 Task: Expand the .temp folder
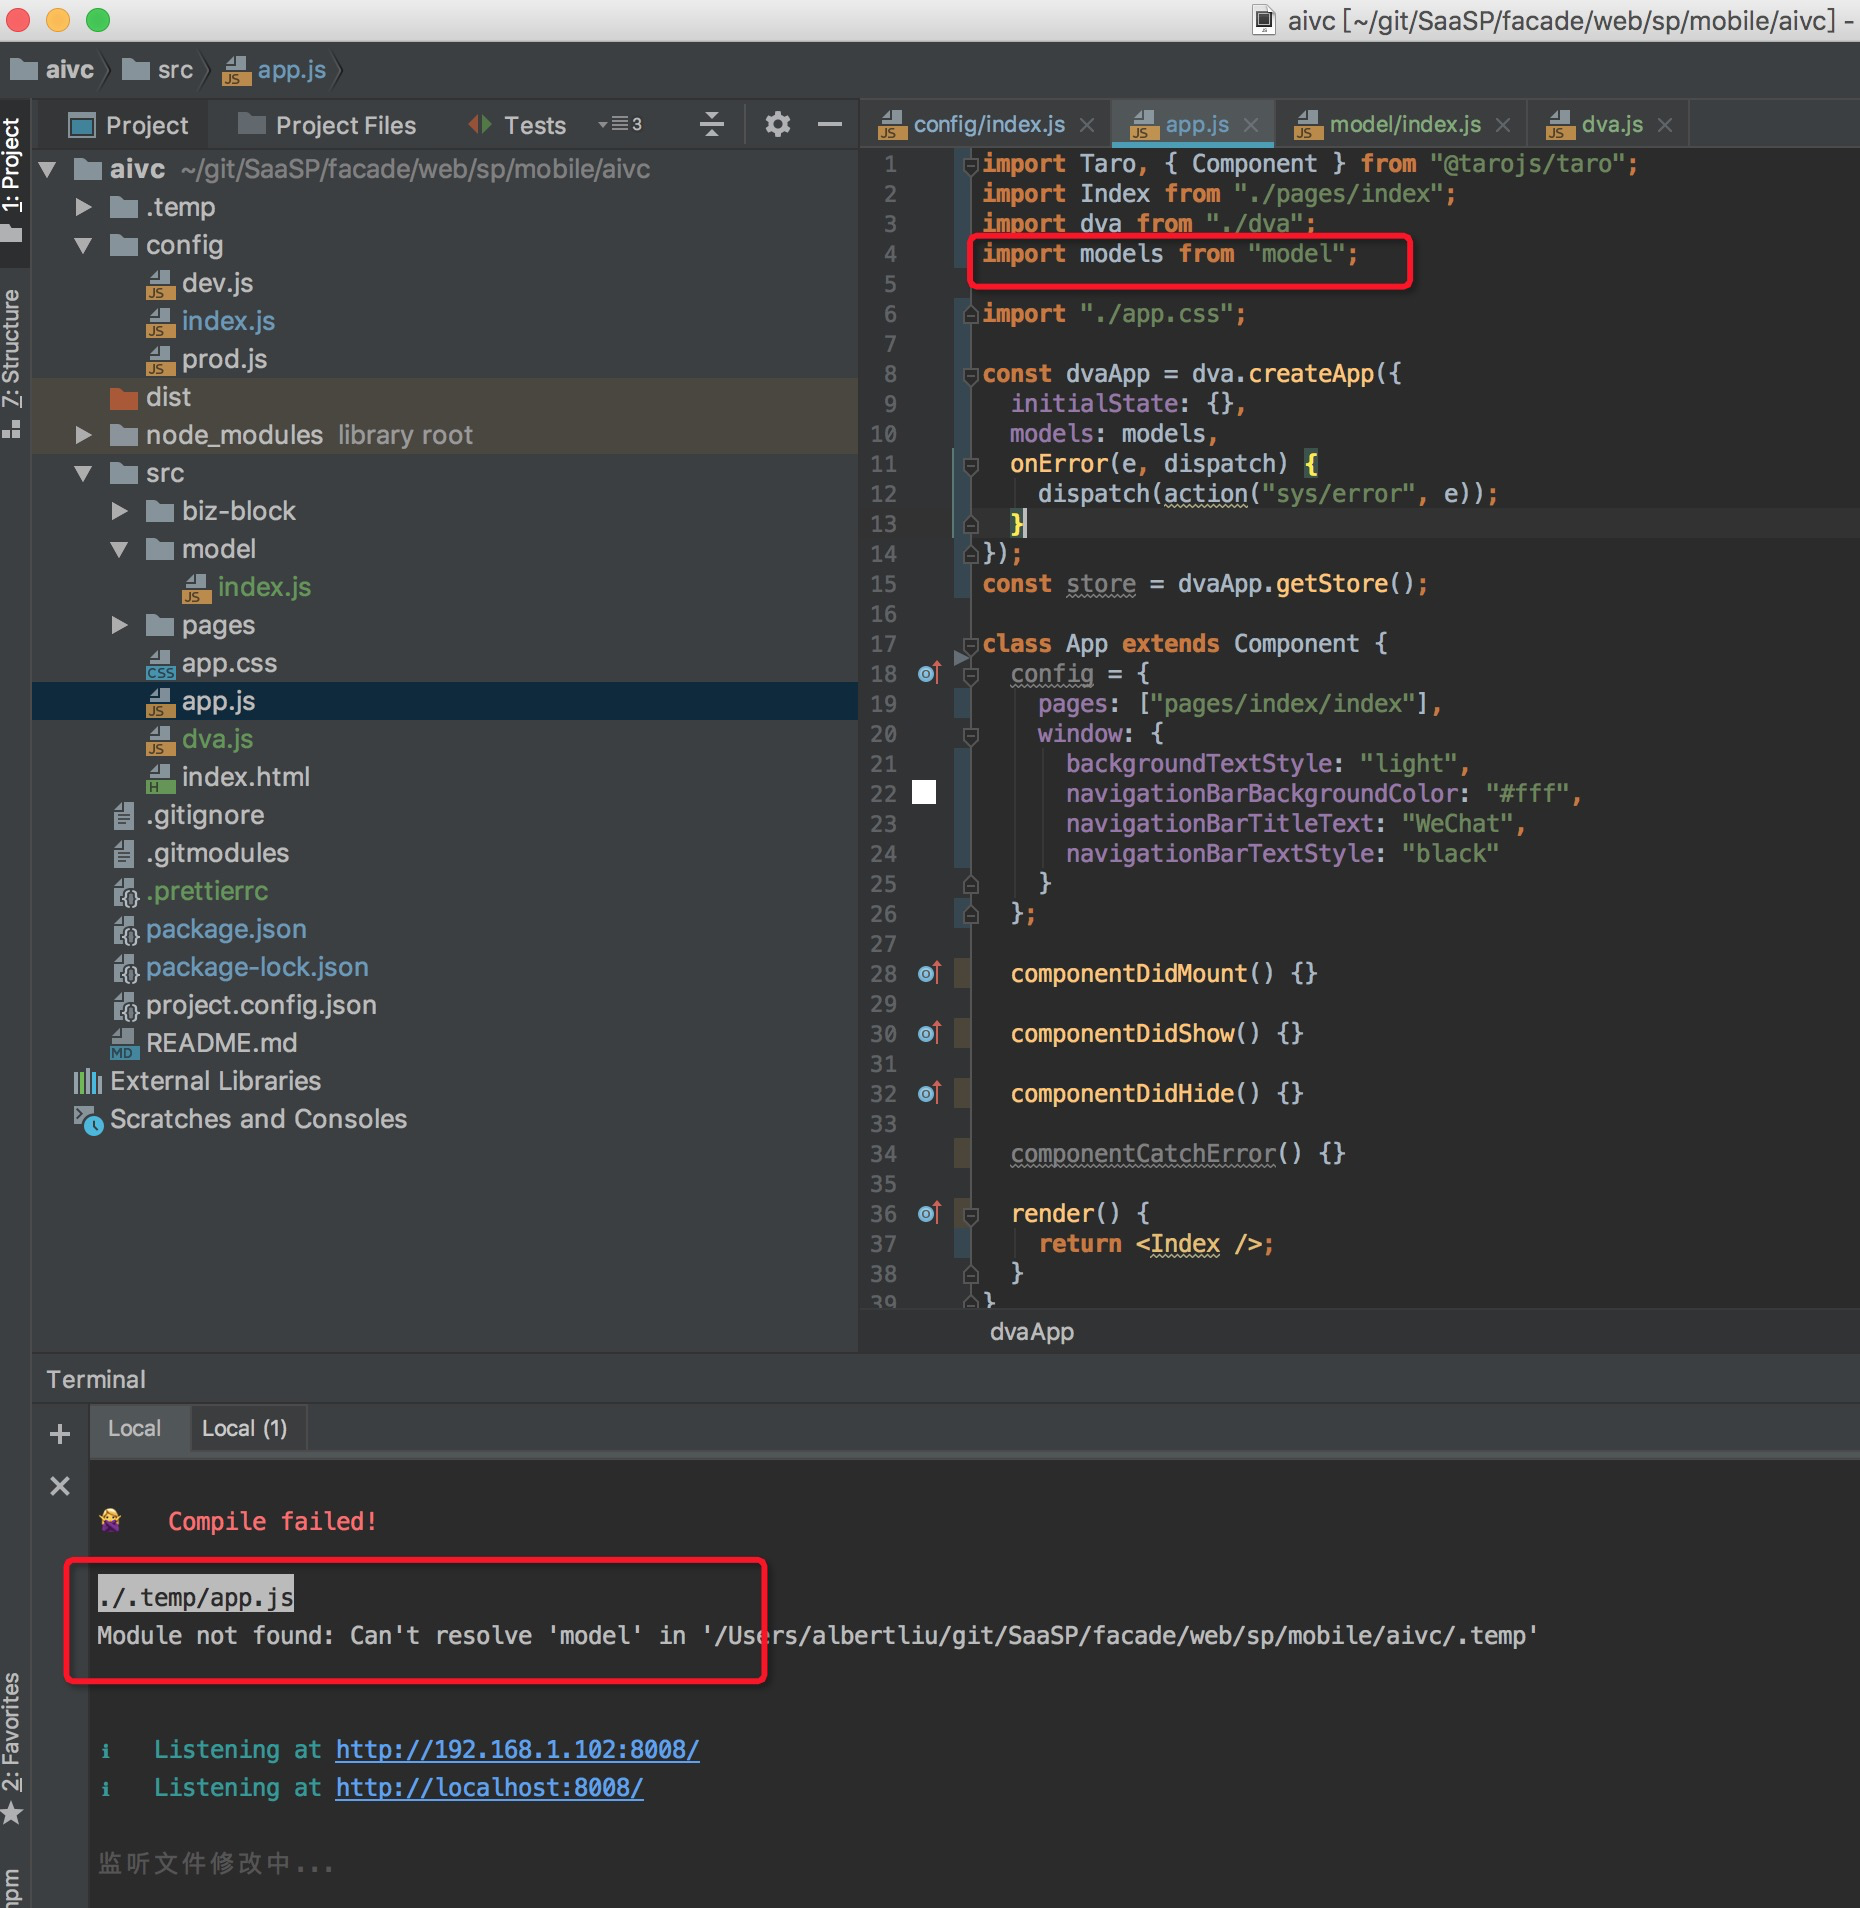click(x=83, y=207)
